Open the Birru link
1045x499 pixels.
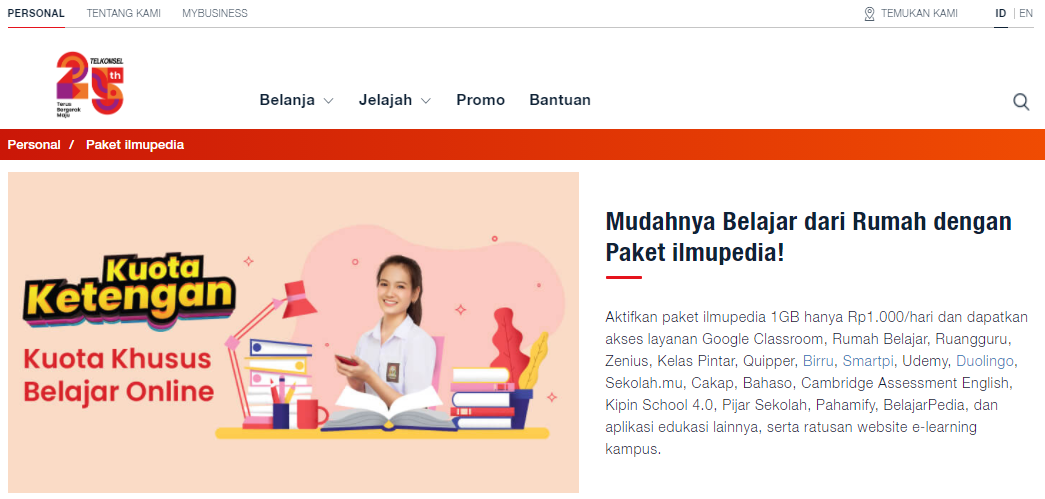(x=819, y=361)
